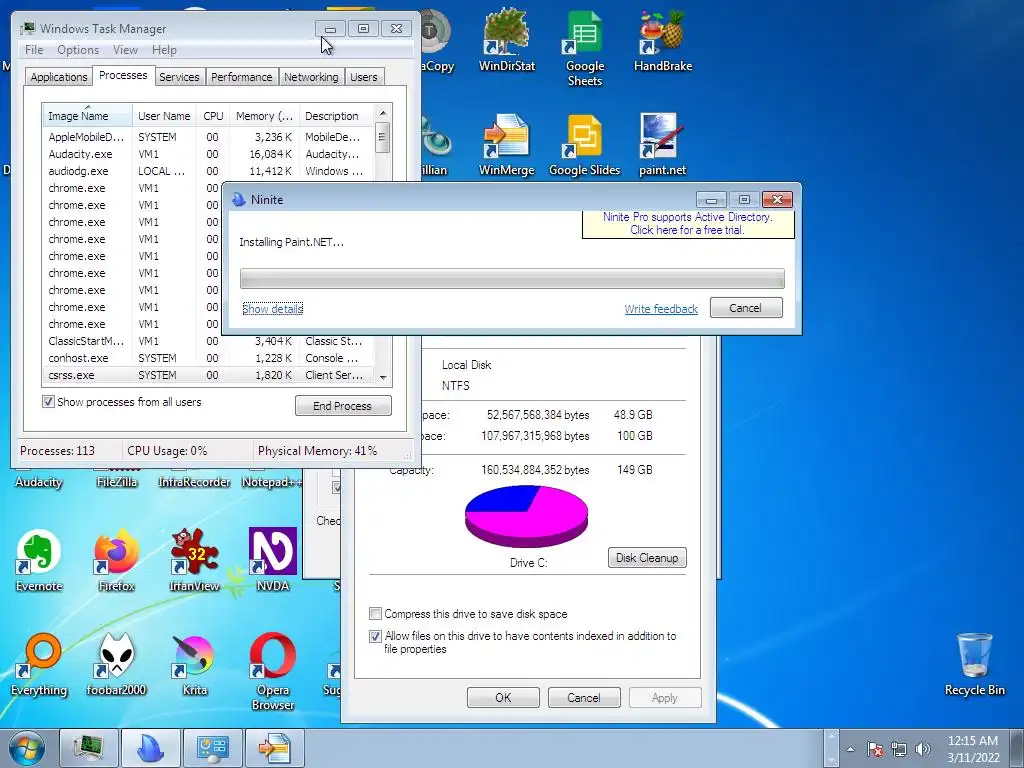
Task: Switch to Task Manager taskbar button
Action: pos(89,748)
